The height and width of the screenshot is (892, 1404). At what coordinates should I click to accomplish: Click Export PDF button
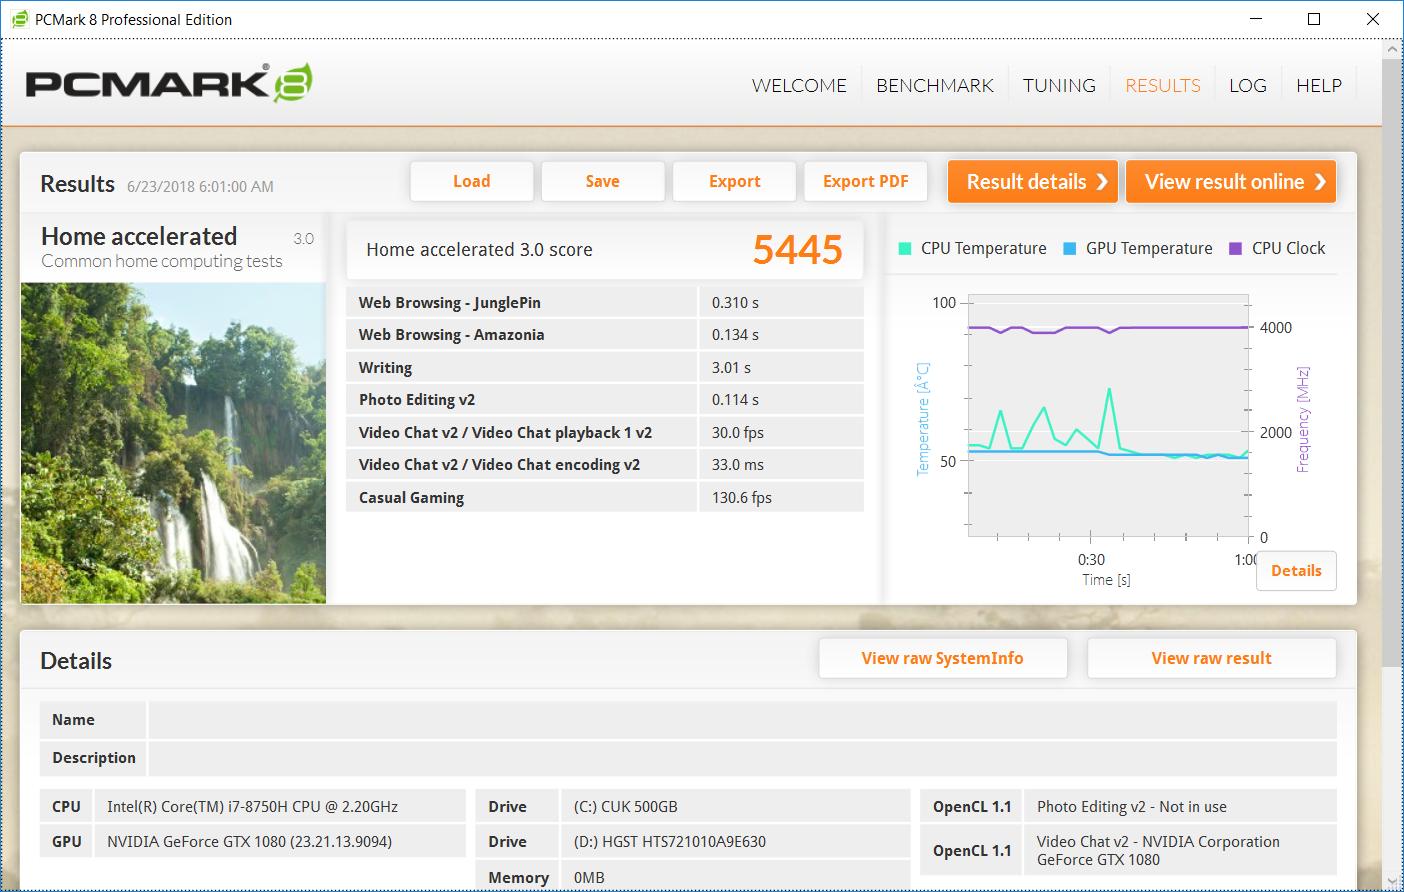click(866, 181)
